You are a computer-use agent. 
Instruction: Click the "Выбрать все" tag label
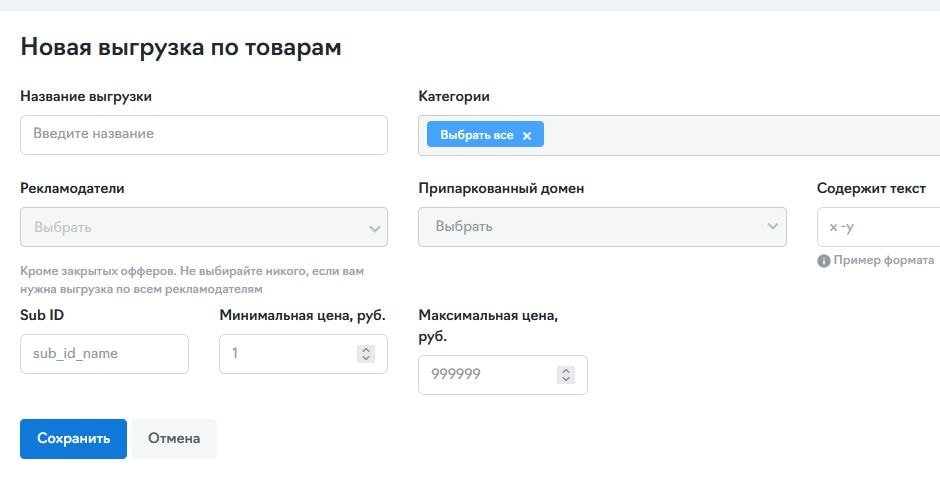(x=477, y=135)
